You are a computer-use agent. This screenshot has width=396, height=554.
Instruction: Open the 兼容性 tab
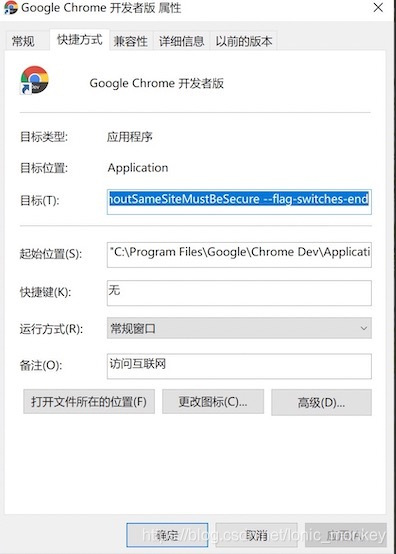coord(131,41)
